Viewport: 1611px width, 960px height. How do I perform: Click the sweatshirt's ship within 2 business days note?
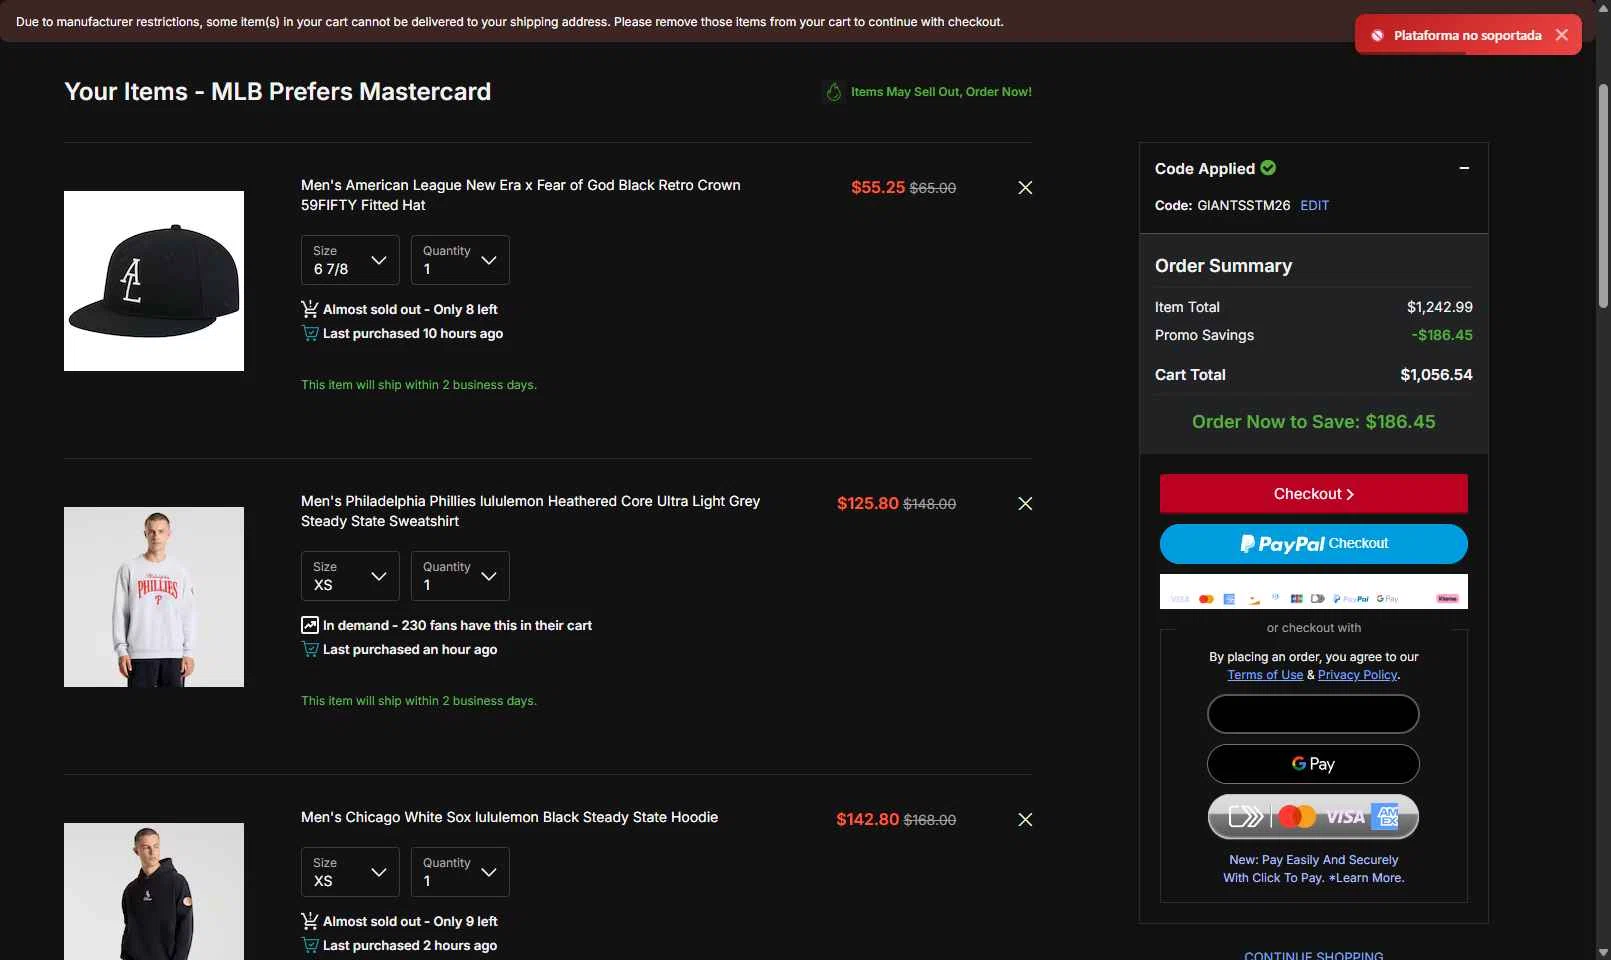[419, 701]
